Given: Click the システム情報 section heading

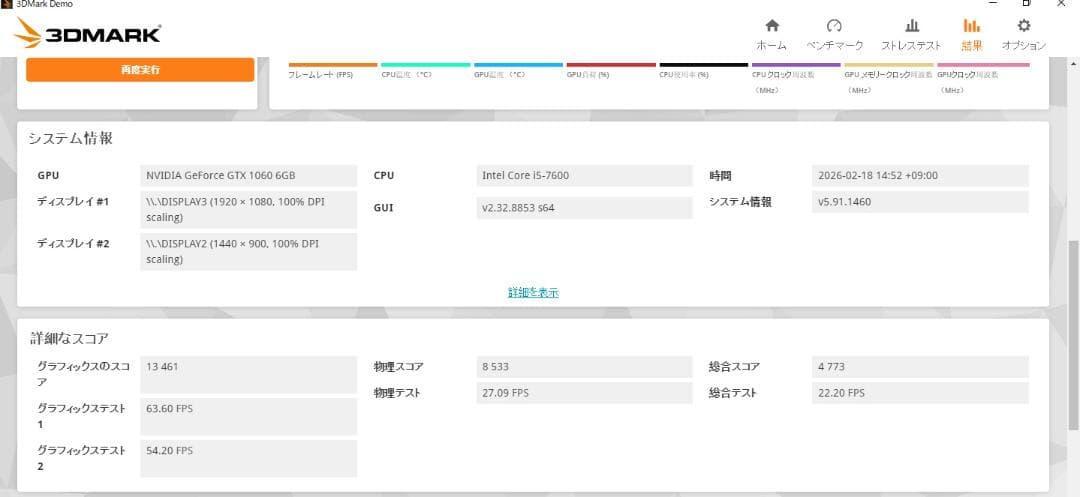Looking at the screenshot, I should [70, 138].
